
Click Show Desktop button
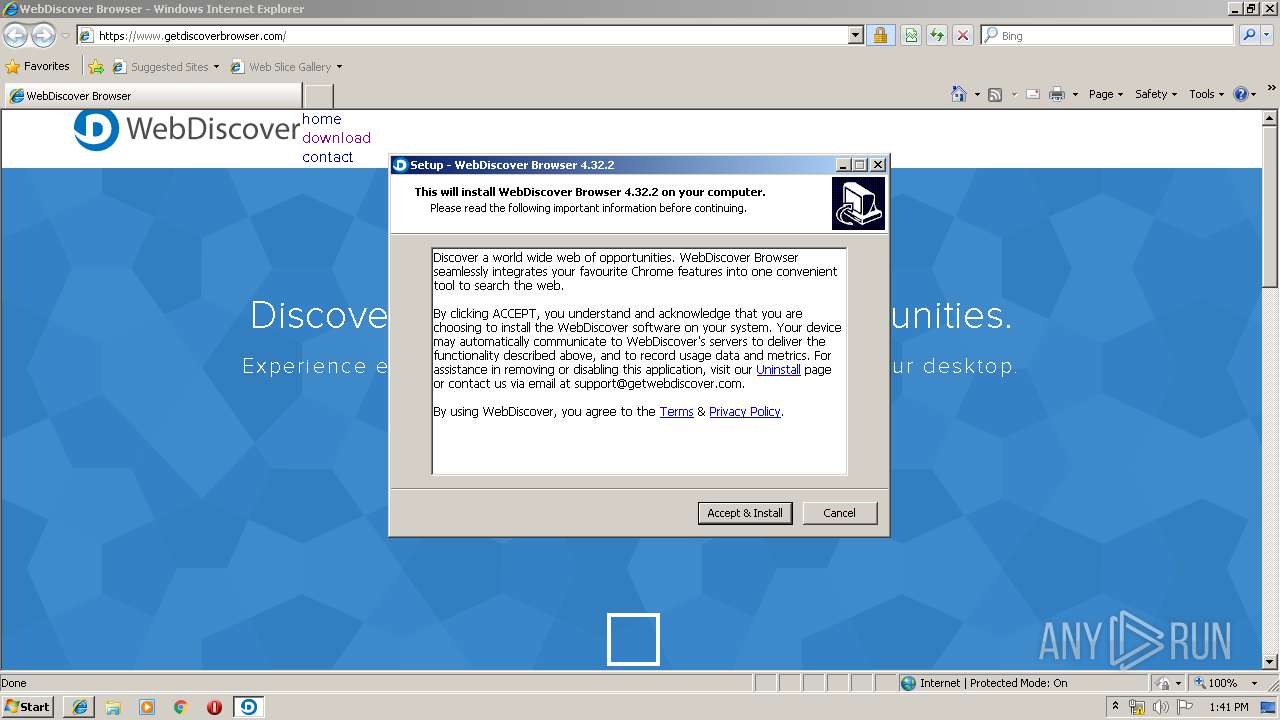coord(1269,707)
